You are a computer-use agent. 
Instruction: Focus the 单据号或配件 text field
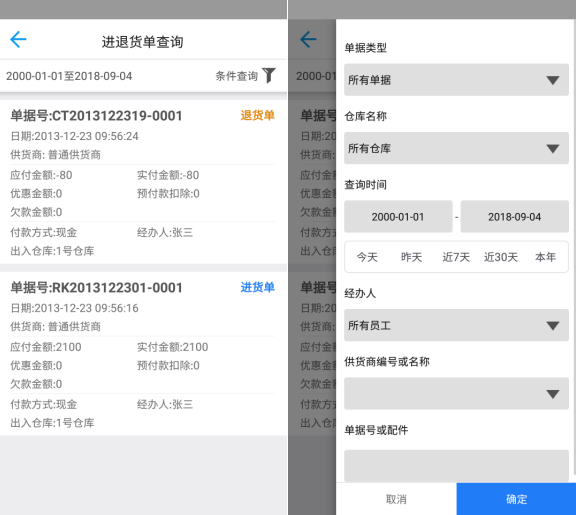coord(456,465)
